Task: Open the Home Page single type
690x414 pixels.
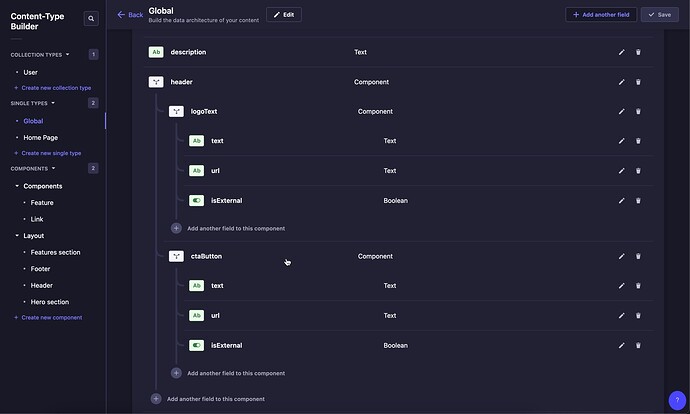Action: tap(40, 137)
